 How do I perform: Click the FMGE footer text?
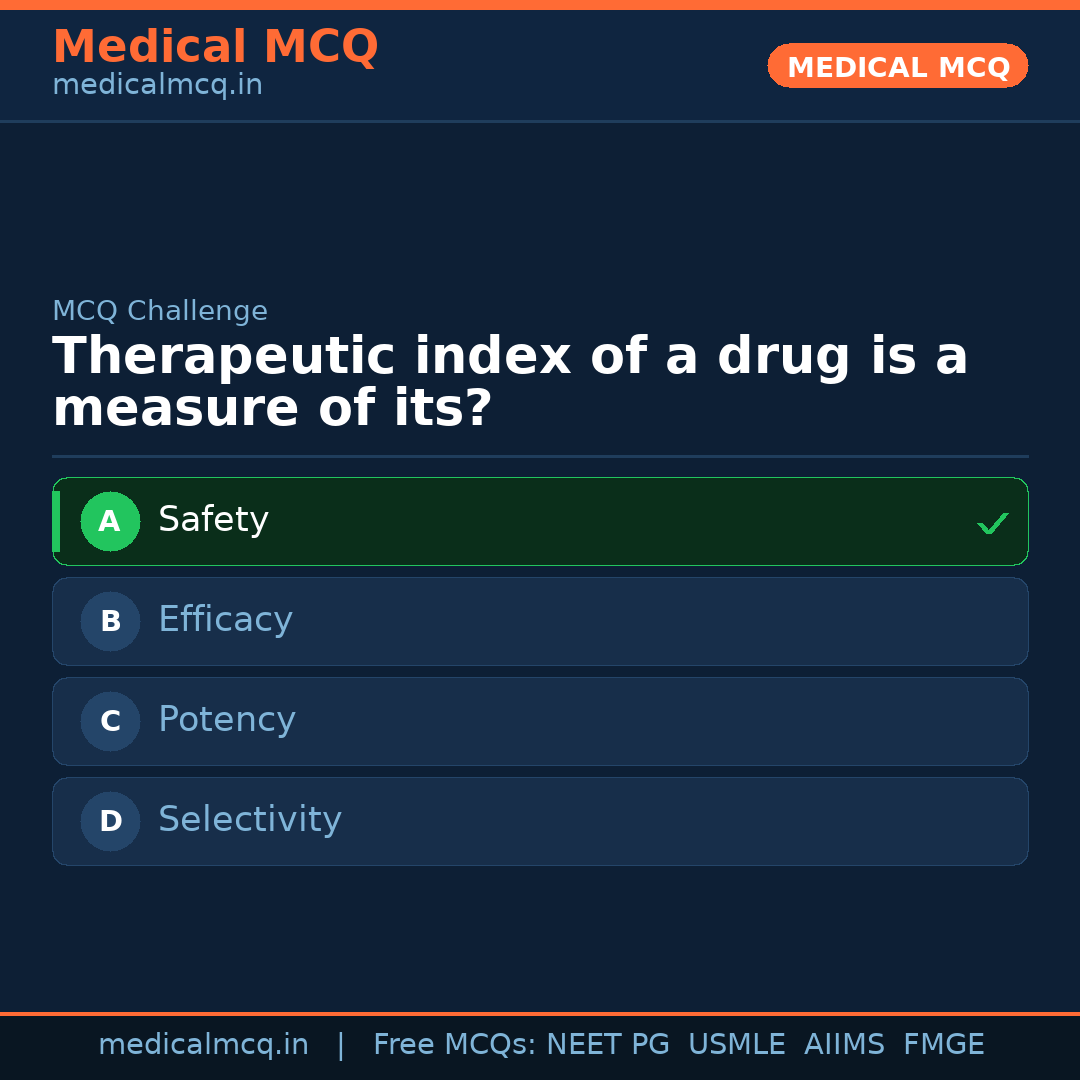tap(943, 1045)
